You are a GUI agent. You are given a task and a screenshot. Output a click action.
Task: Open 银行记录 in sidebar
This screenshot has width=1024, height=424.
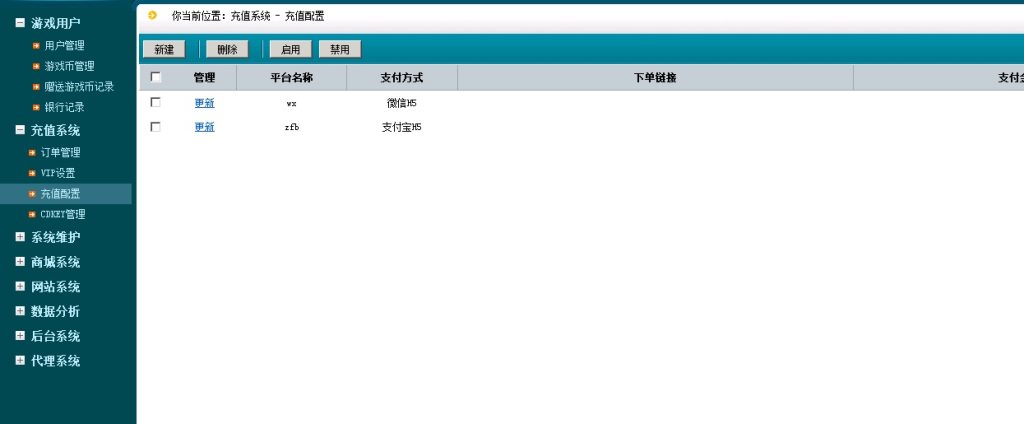tap(64, 106)
